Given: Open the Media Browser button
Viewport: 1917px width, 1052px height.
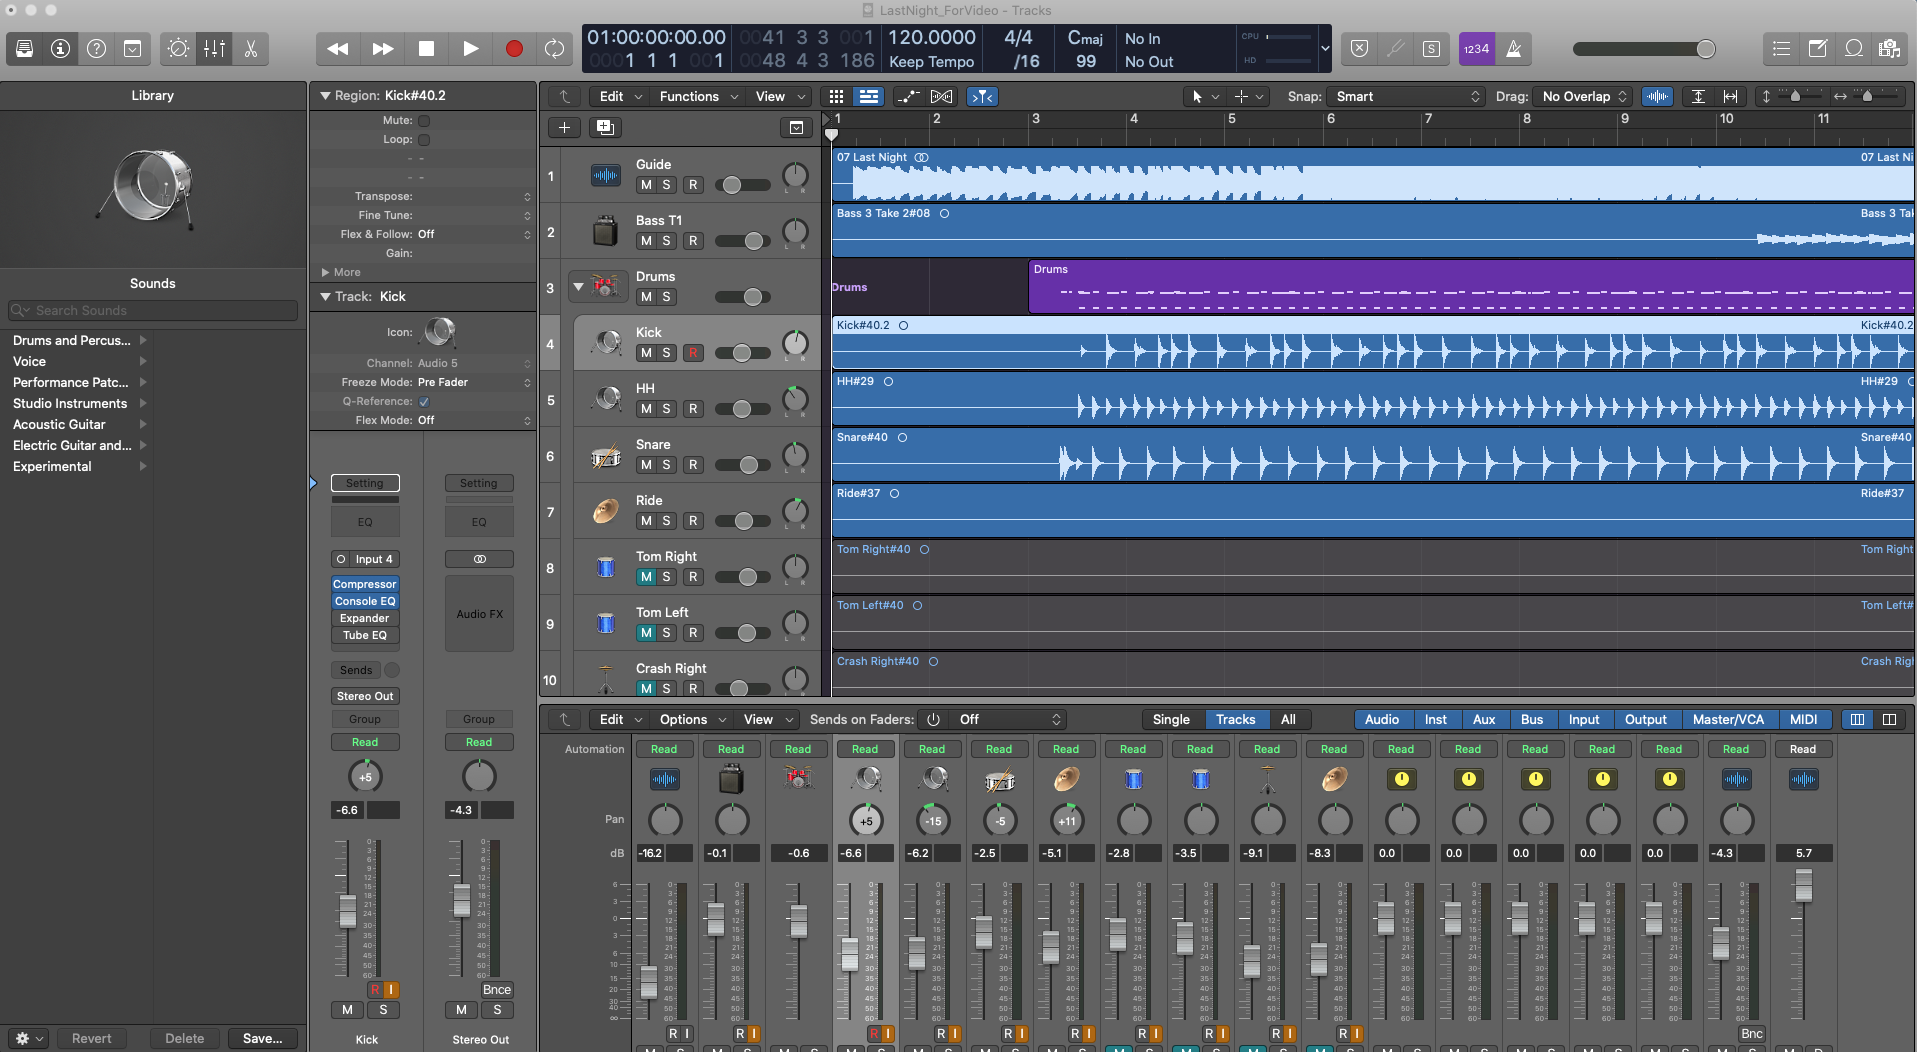Looking at the screenshot, I should click(1889, 48).
